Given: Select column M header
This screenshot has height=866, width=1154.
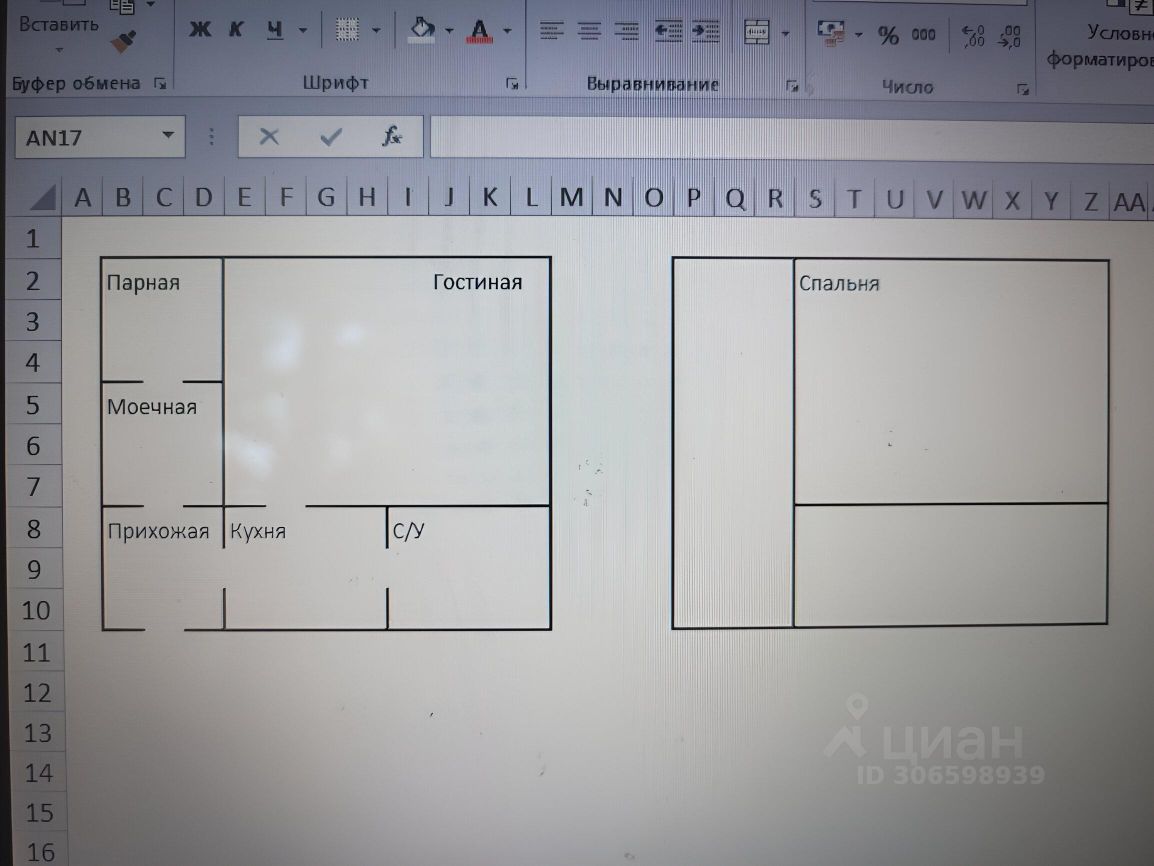Looking at the screenshot, I should (571, 197).
